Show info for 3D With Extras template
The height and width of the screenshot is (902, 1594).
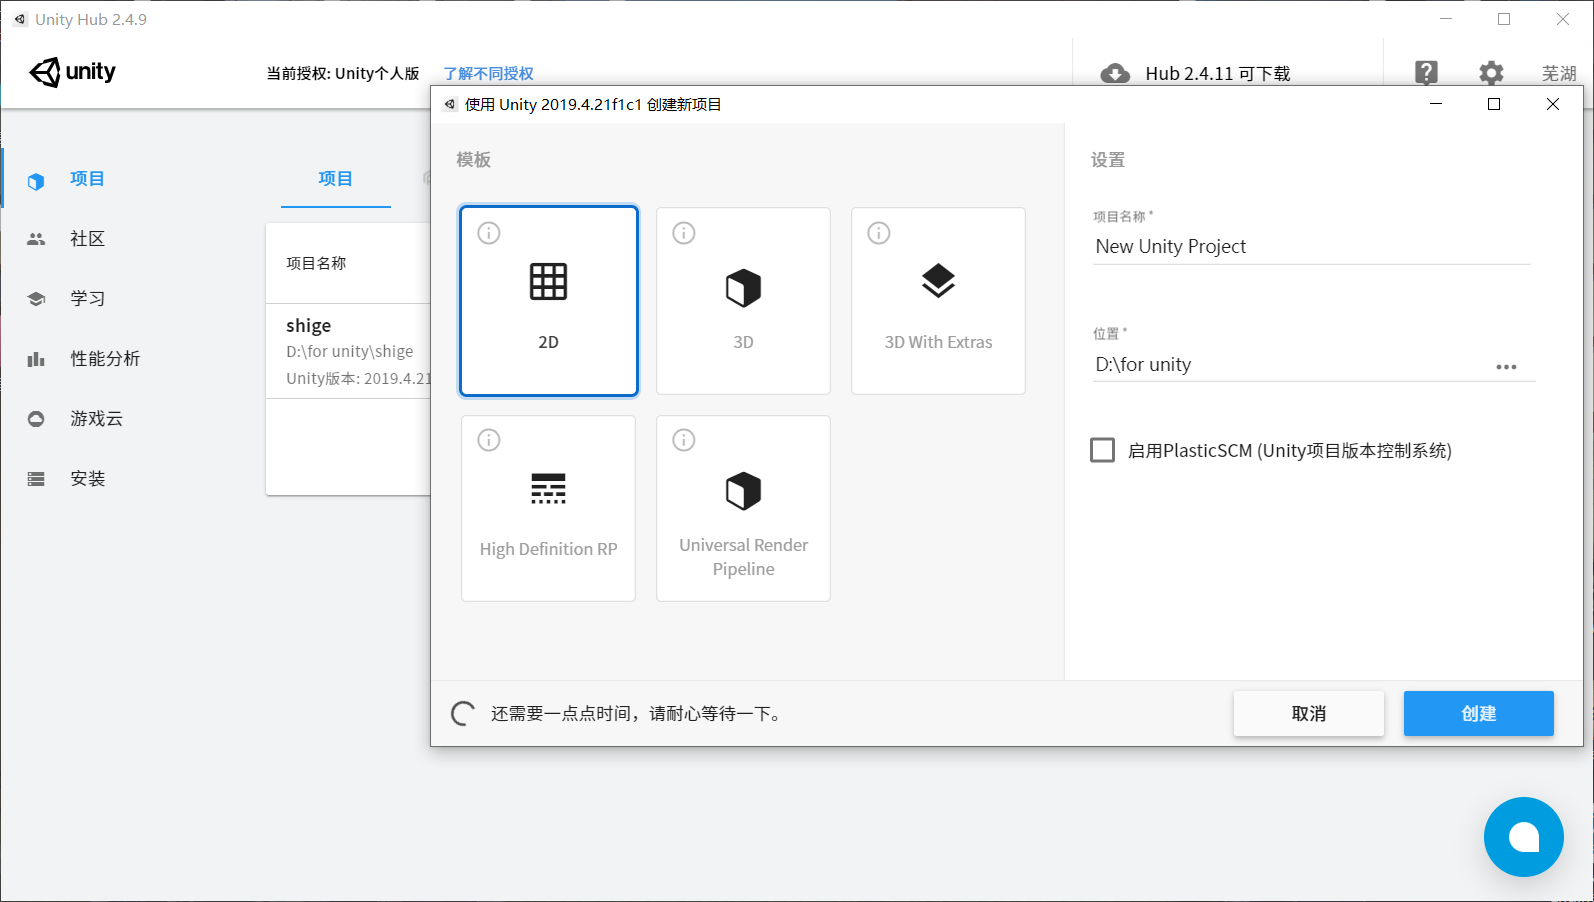point(879,233)
